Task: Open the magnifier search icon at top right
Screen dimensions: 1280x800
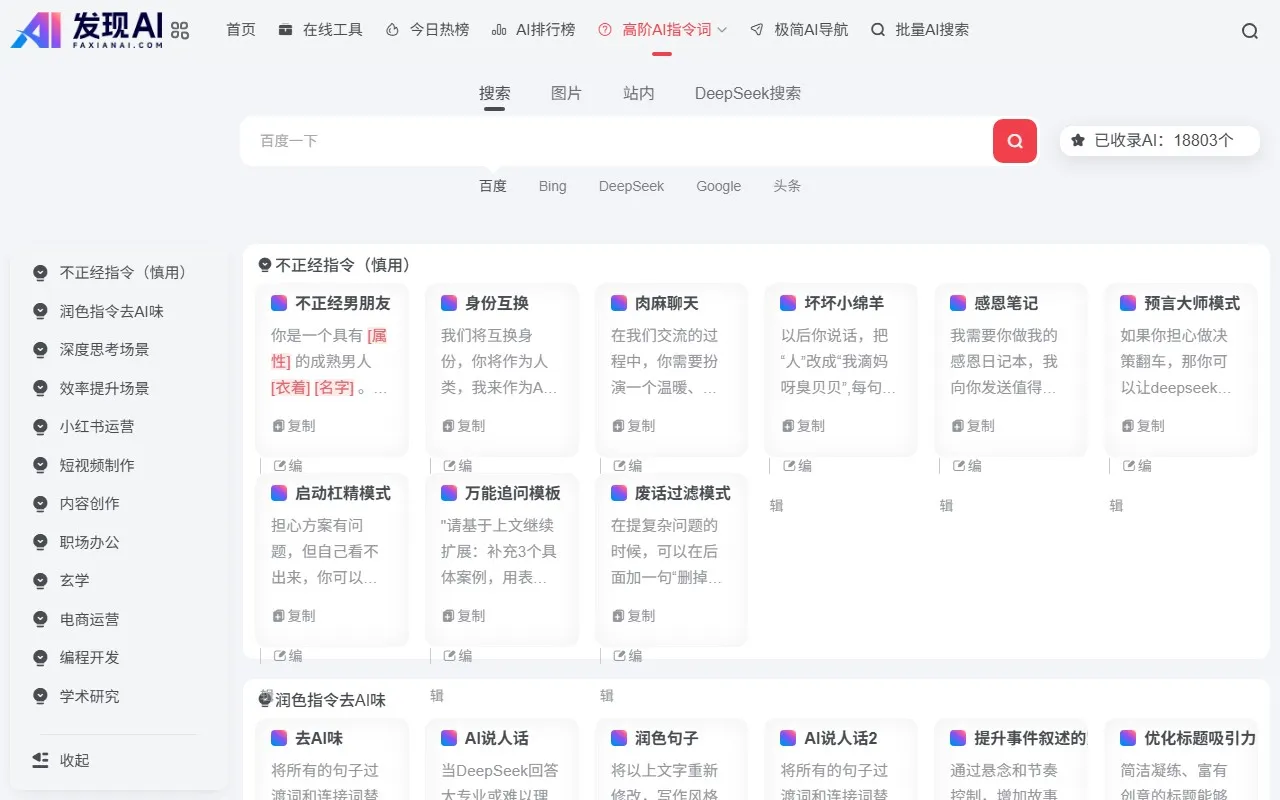Action: tap(1249, 31)
